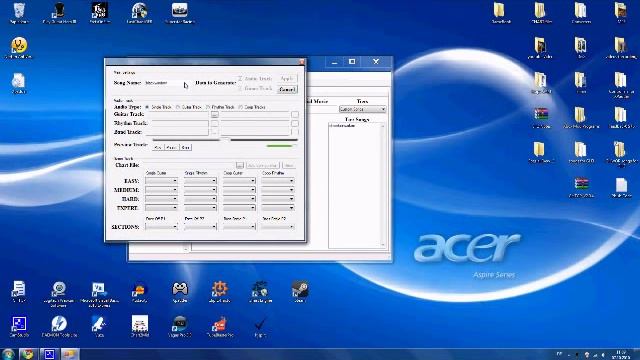Tick the box ending Rhythm Track row
This screenshot has height=360, width=640.
(295, 123)
